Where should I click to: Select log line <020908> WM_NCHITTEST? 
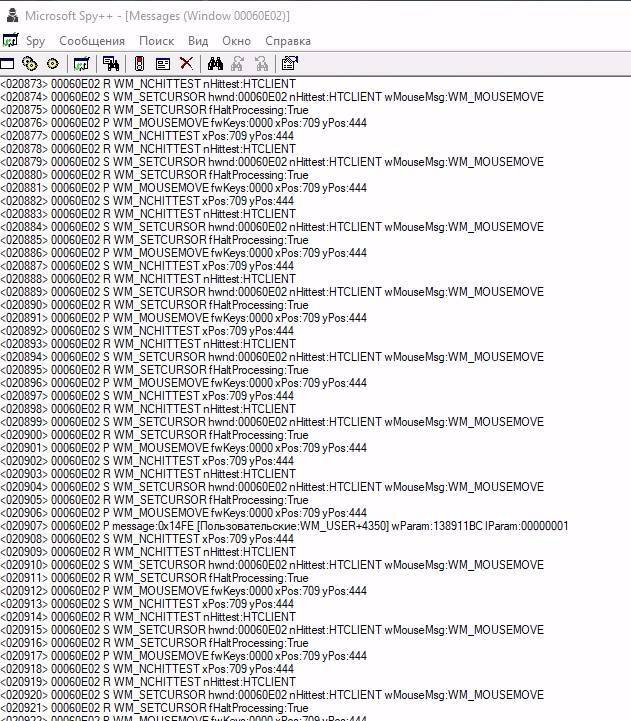(x=147, y=539)
